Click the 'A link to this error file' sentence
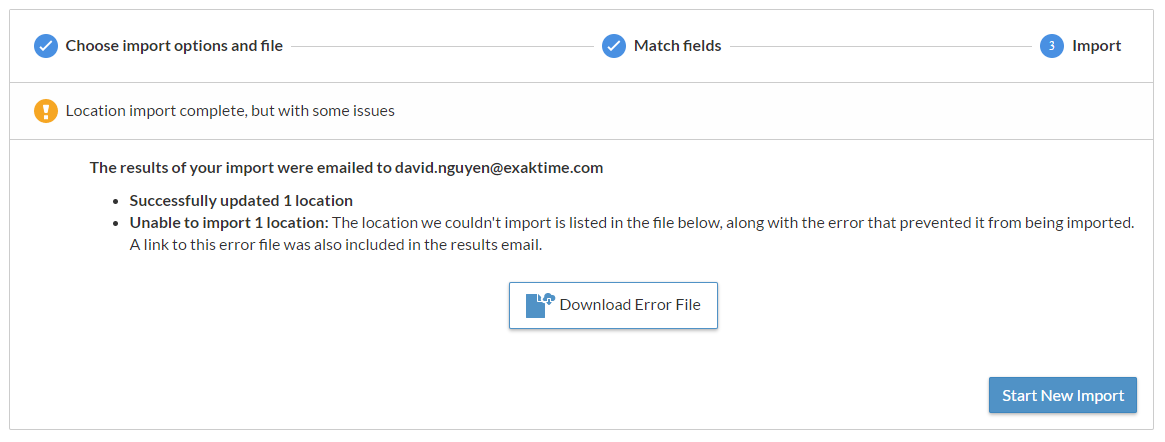Viewport: 1165px width, 442px height. (x=335, y=244)
